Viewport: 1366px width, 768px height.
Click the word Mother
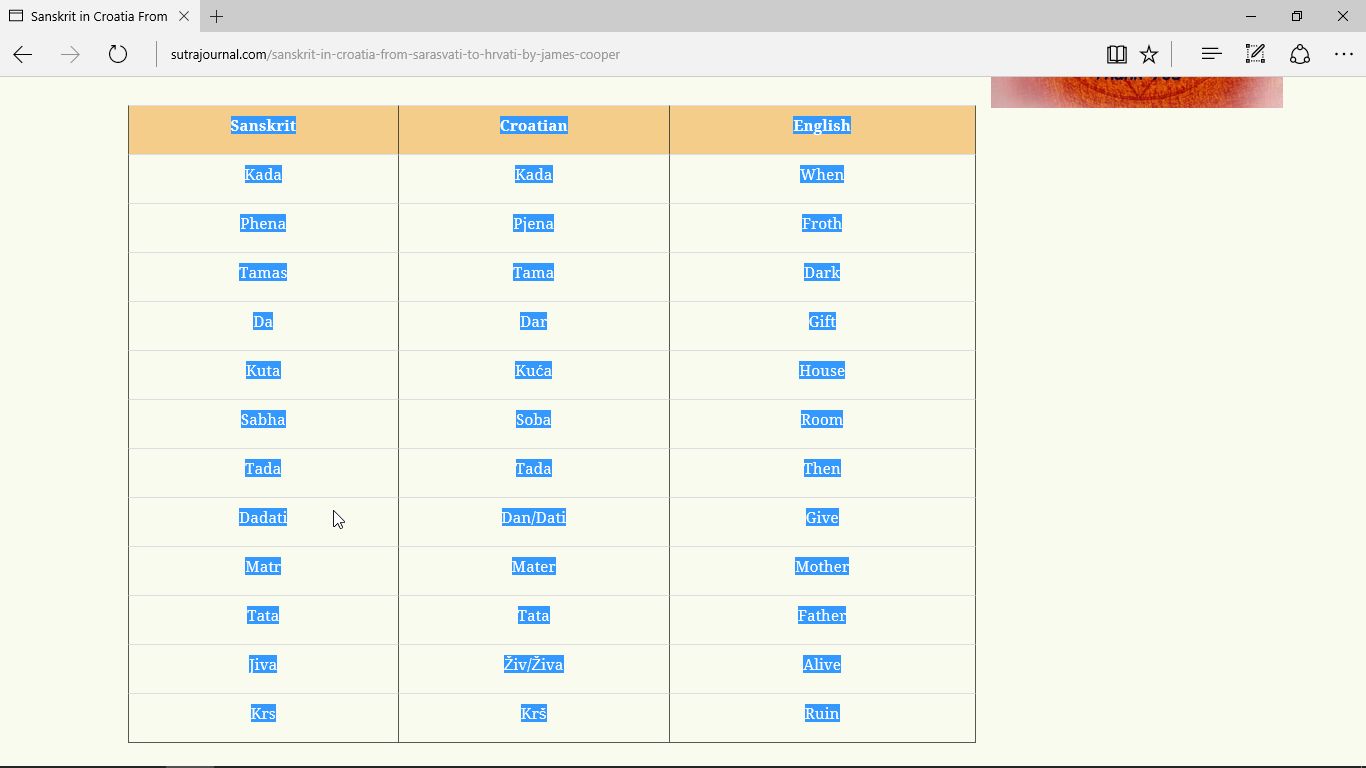pyautogui.click(x=822, y=566)
